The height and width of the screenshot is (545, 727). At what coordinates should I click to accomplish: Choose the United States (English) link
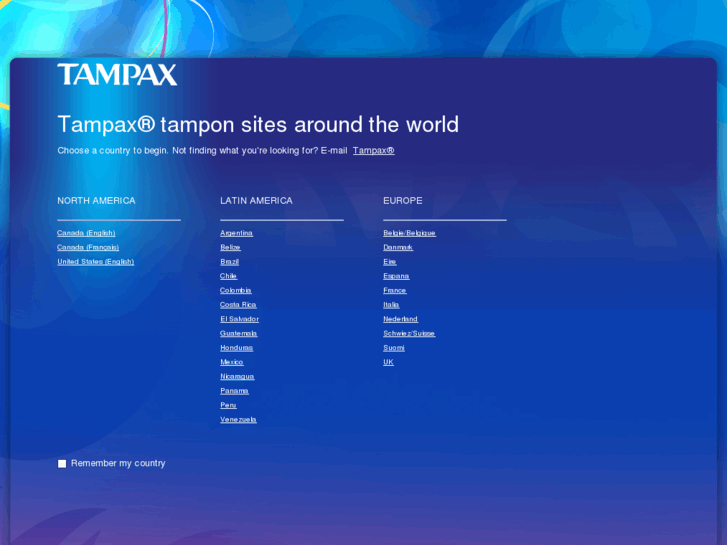pos(96,262)
